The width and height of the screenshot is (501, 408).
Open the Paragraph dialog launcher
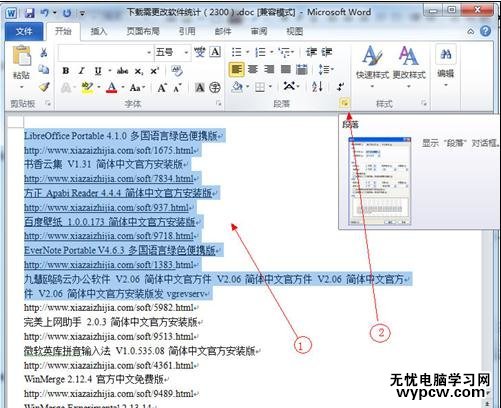(345, 103)
